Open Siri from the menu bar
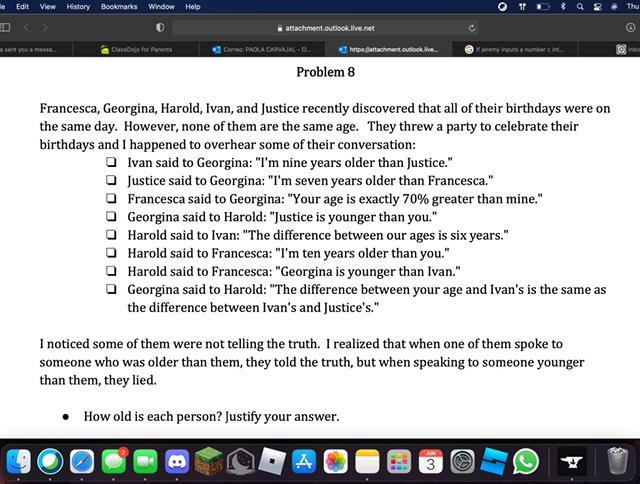 (614, 7)
